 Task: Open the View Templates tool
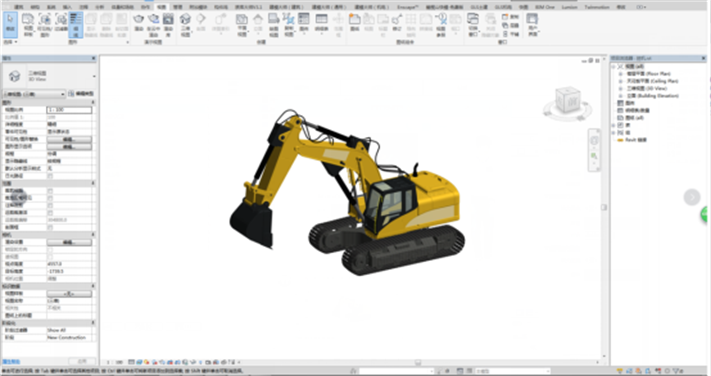coord(28,24)
